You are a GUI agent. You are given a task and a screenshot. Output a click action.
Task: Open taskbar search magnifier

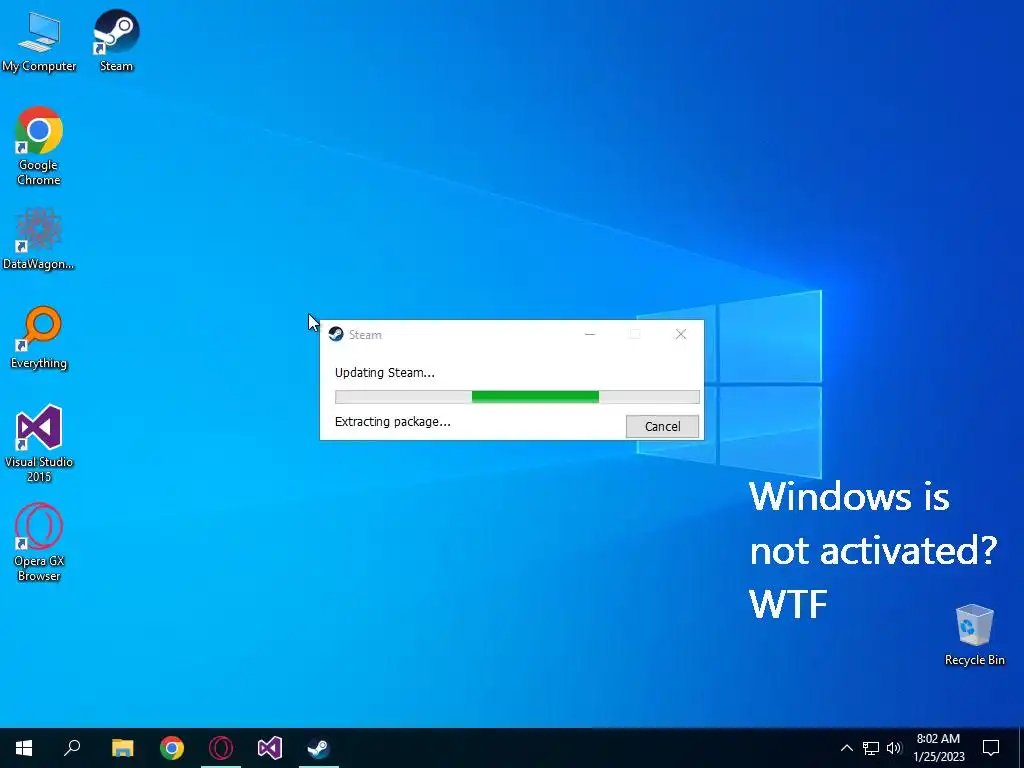click(72, 748)
